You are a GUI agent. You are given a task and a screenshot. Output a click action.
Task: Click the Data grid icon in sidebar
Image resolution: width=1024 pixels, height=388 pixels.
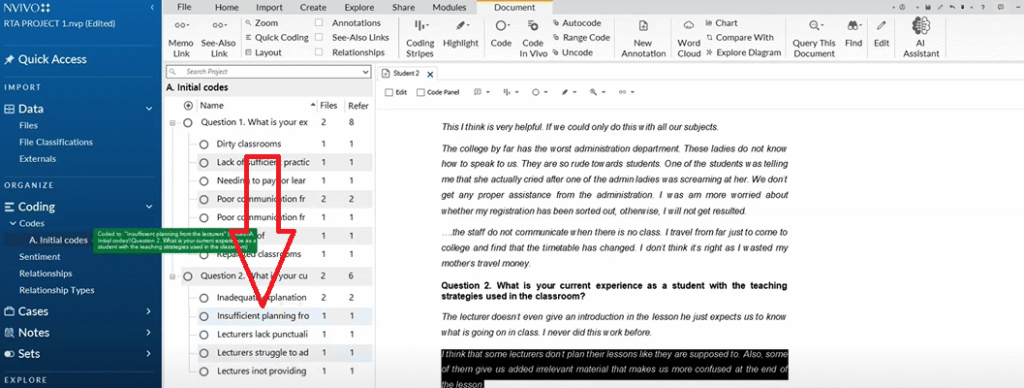pyautogui.click(x=10, y=109)
